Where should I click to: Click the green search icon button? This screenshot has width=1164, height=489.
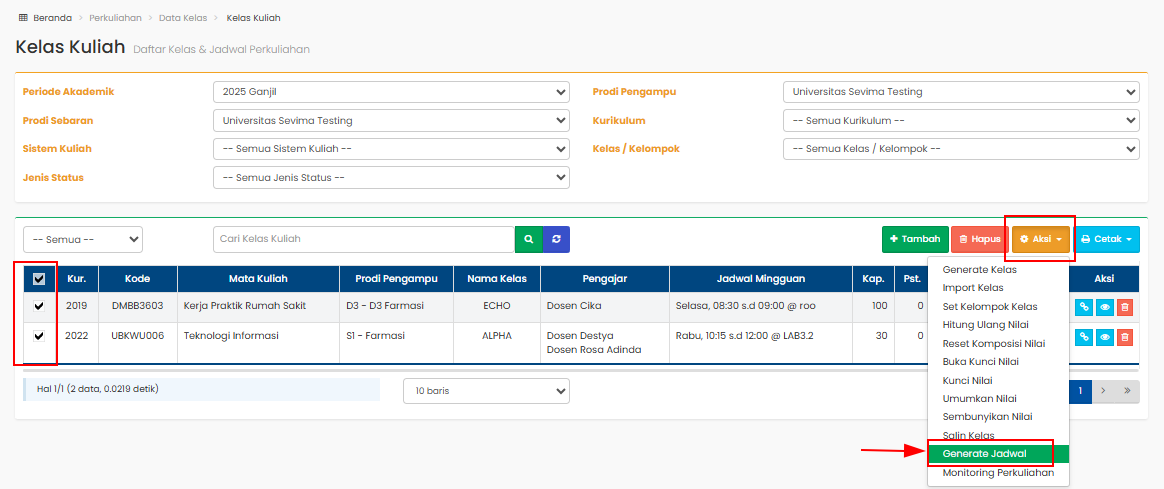pos(528,239)
